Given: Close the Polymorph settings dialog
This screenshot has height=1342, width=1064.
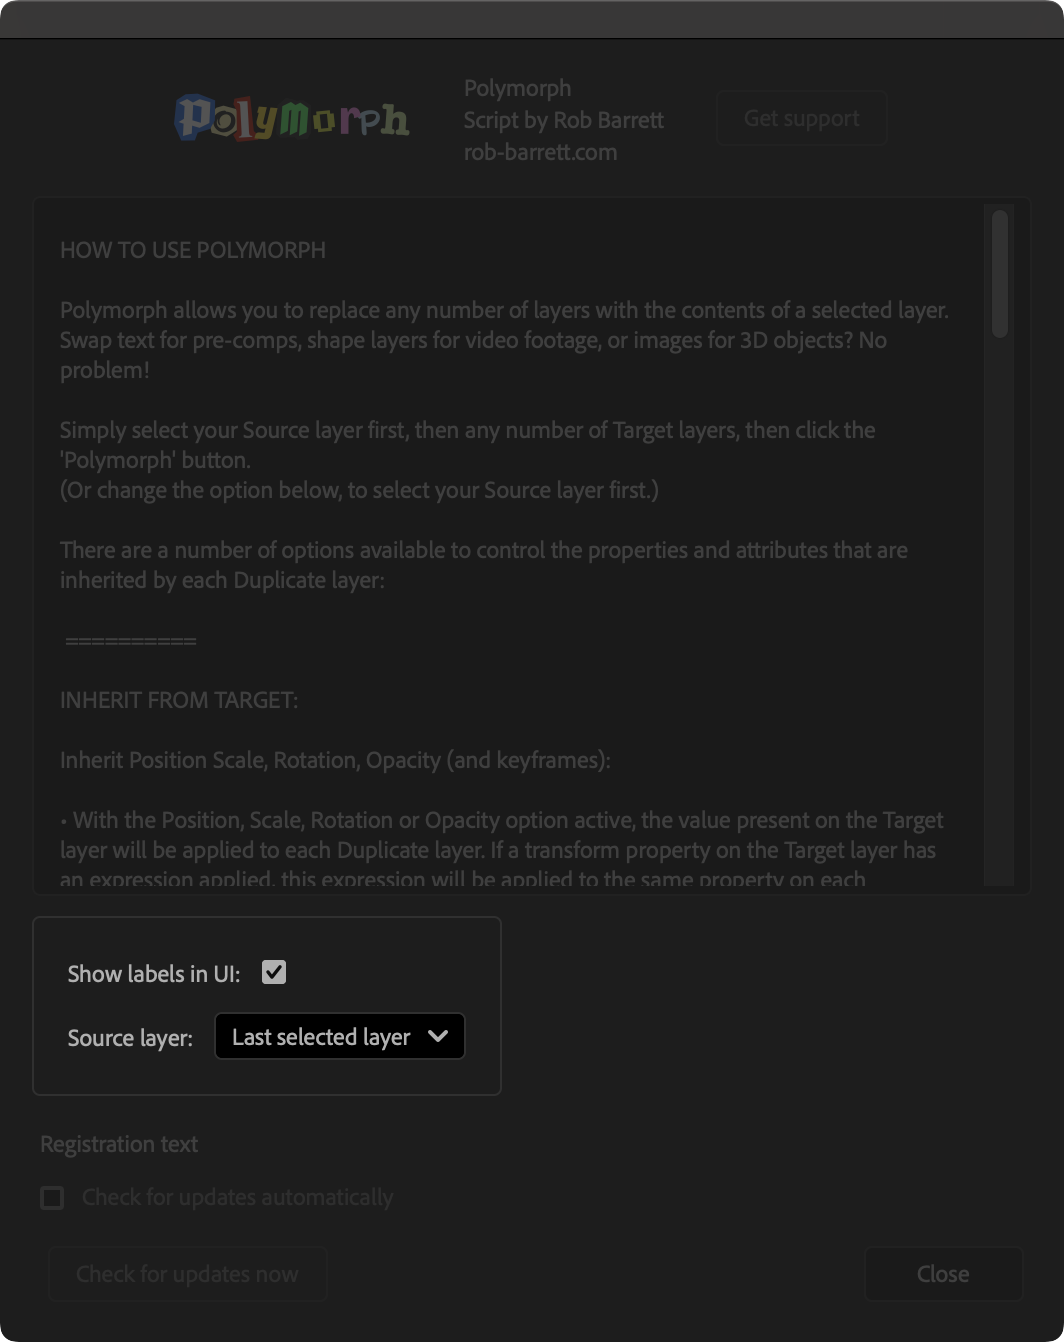Looking at the screenshot, I should [x=942, y=1273].
